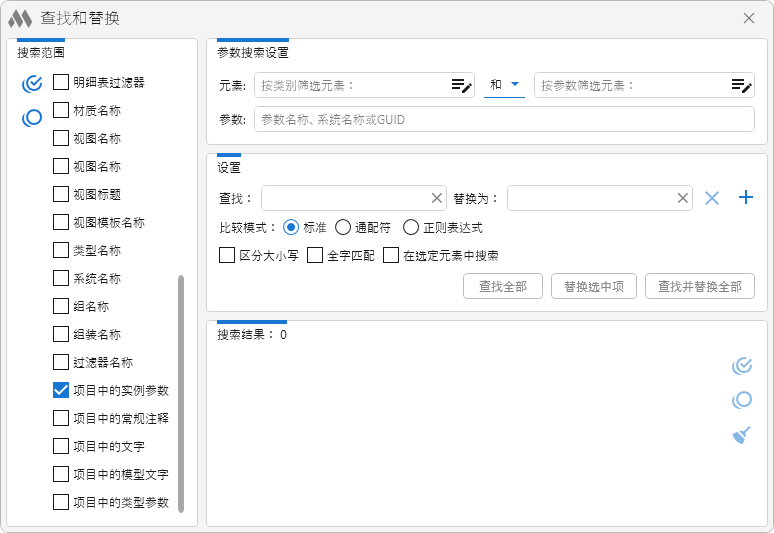Remove search row with blue X icon
The height and width of the screenshot is (533, 774).
coord(712,198)
